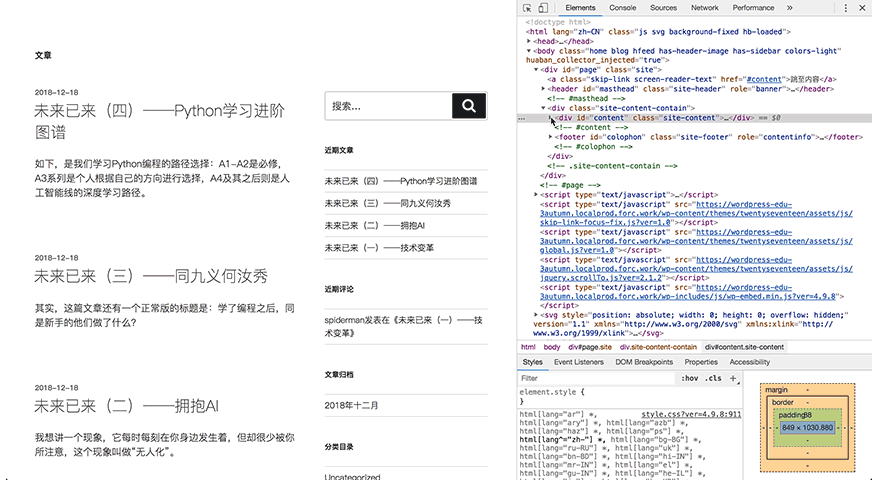This screenshot has height=480, width=880.
Task: Open the style.css?ver=4.9.8:911 source link
Action: point(691,414)
